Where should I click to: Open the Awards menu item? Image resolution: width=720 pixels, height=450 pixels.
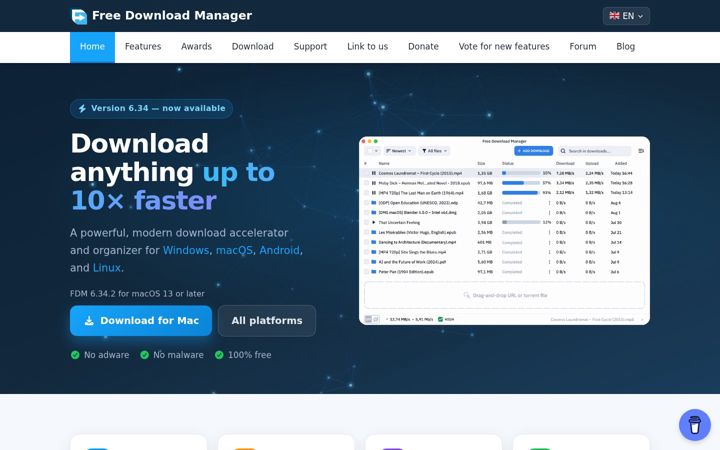(x=196, y=47)
